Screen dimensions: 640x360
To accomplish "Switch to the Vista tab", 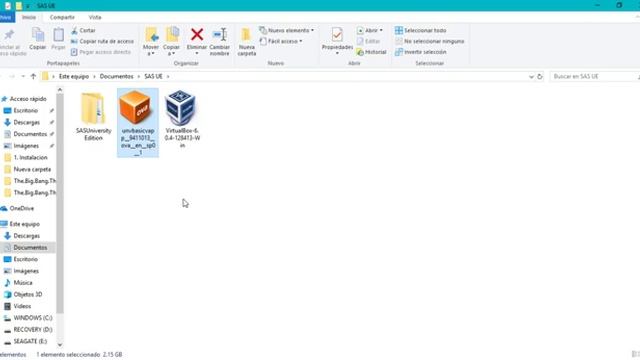I will [95, 17].
